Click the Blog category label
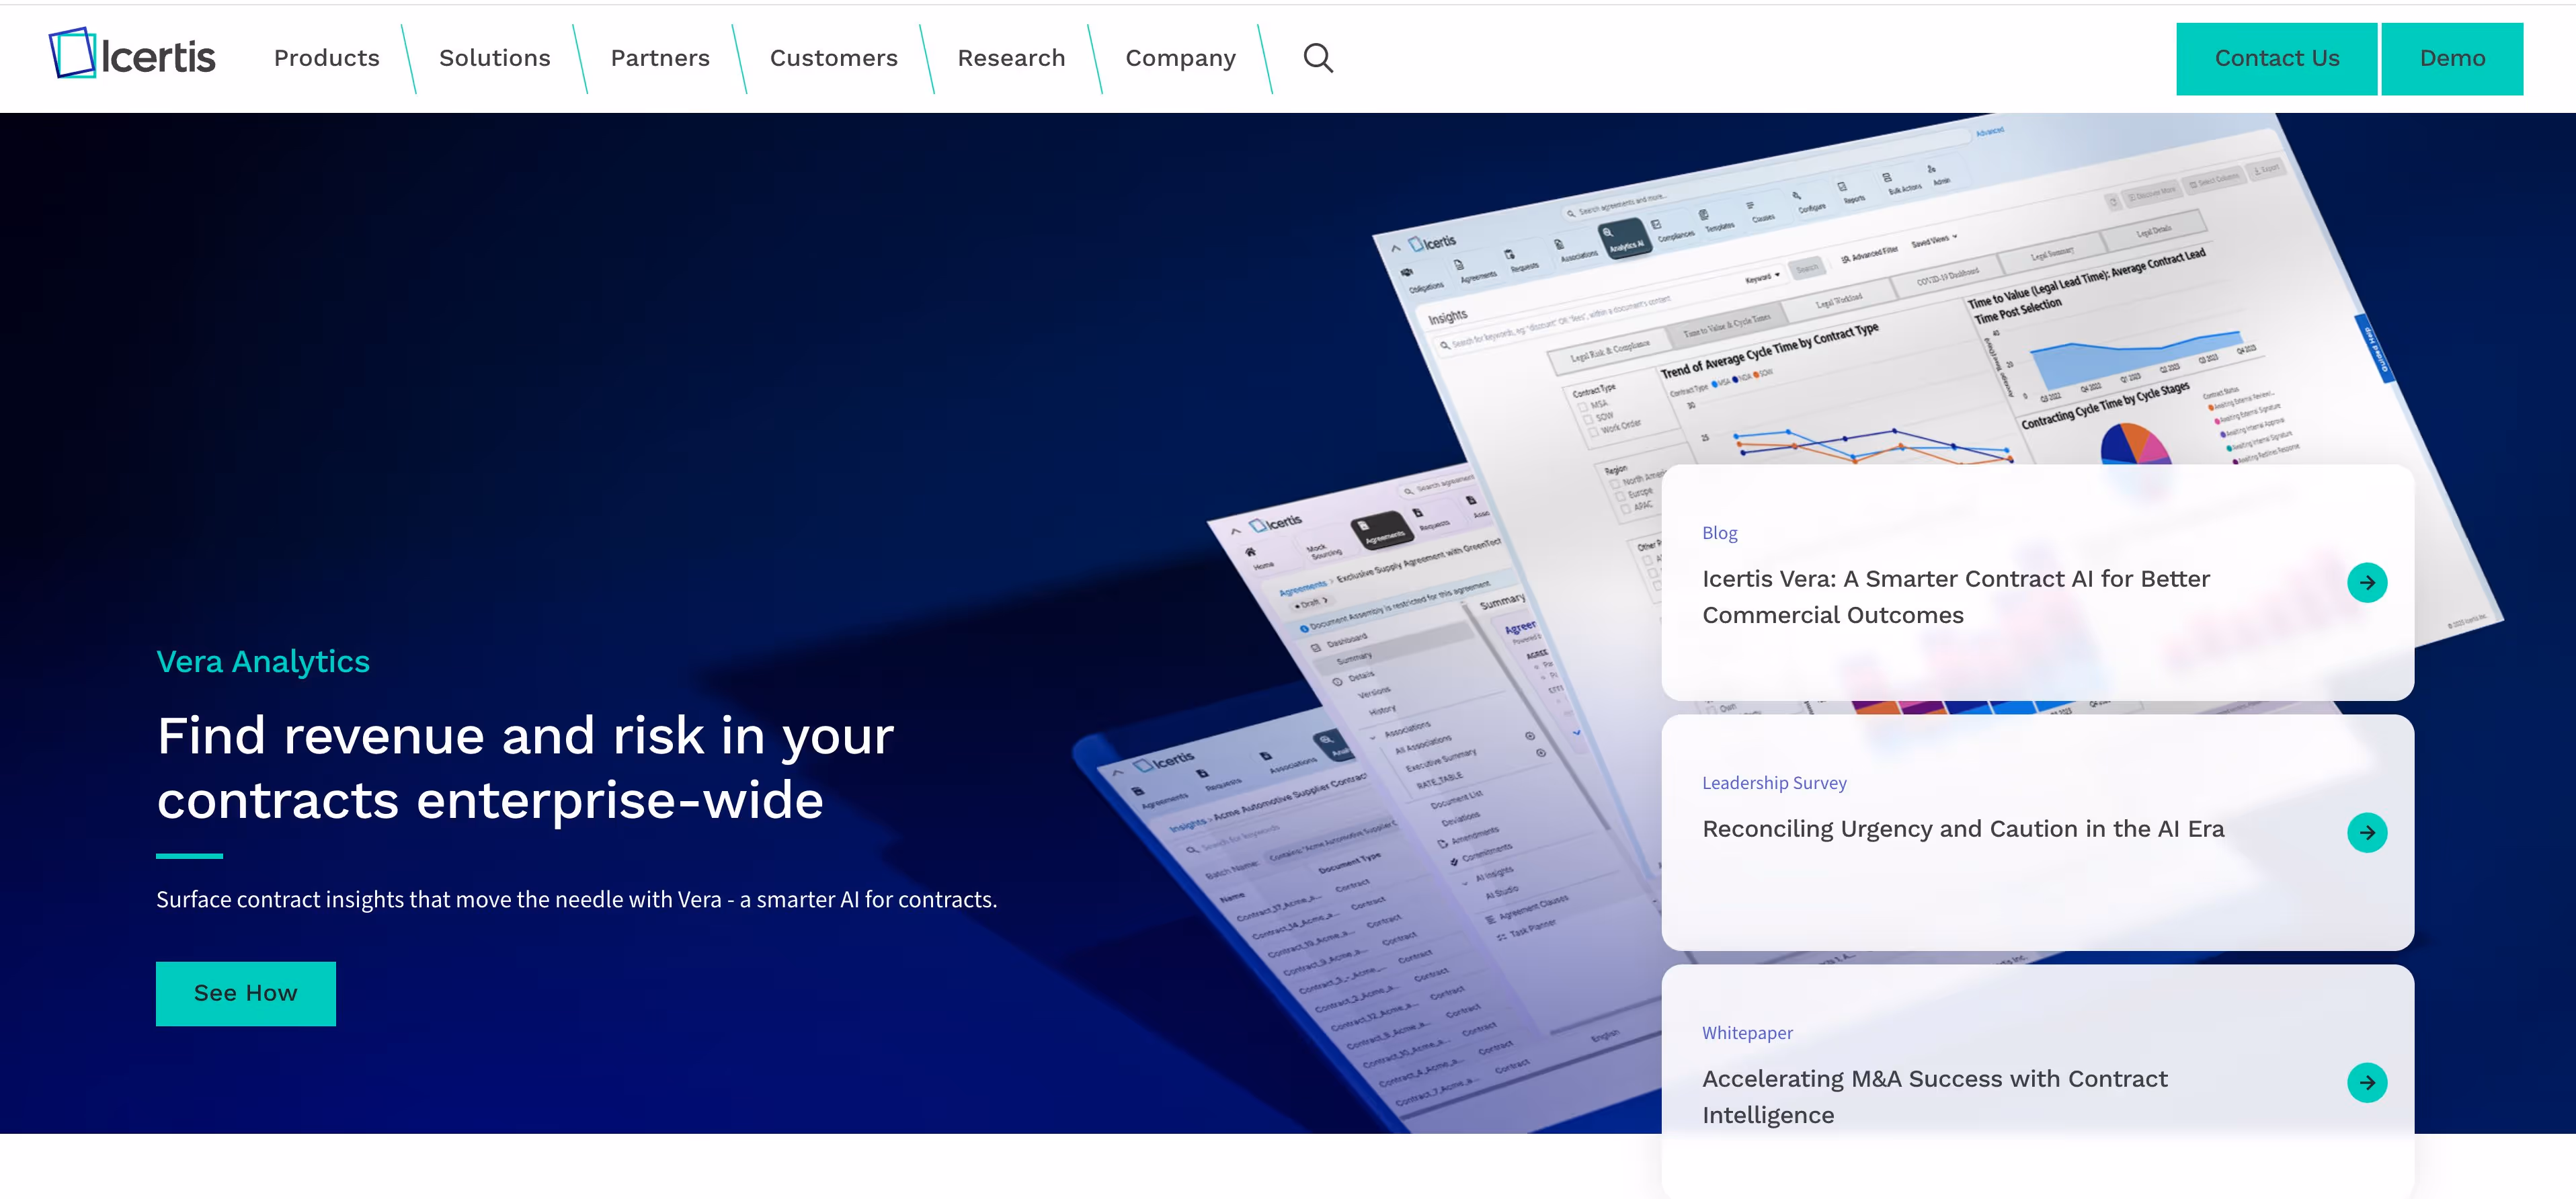Image resolution: width=2576 pixels, height=1199 pixels. click(x=1719, y=533)
